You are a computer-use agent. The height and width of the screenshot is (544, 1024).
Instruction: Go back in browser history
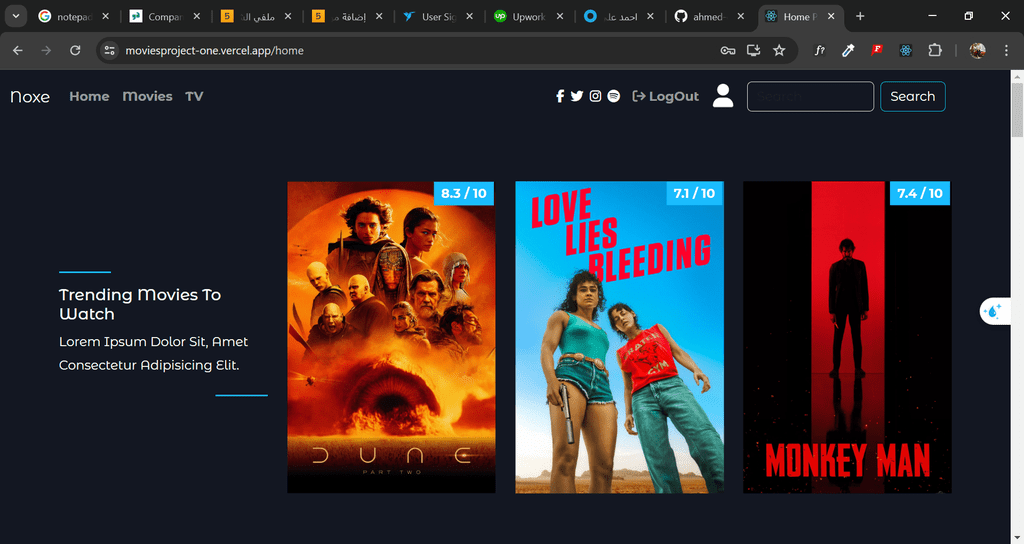pos(18,50)
